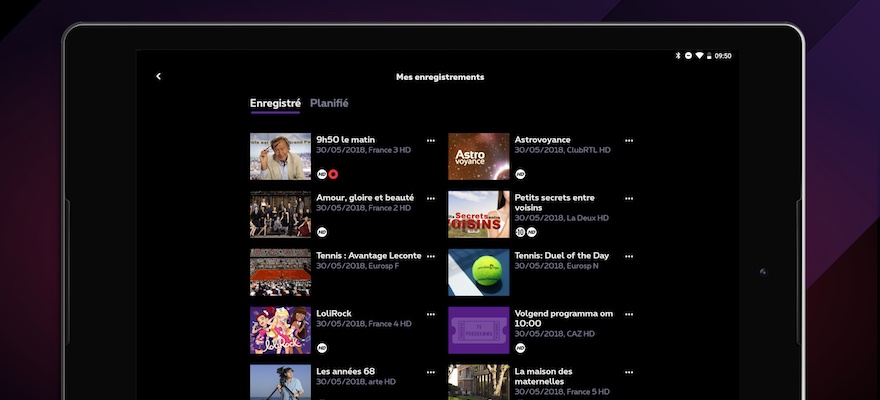Go back using the back arrow
This screenshot has width=880, height=400.
coord(158,76)
